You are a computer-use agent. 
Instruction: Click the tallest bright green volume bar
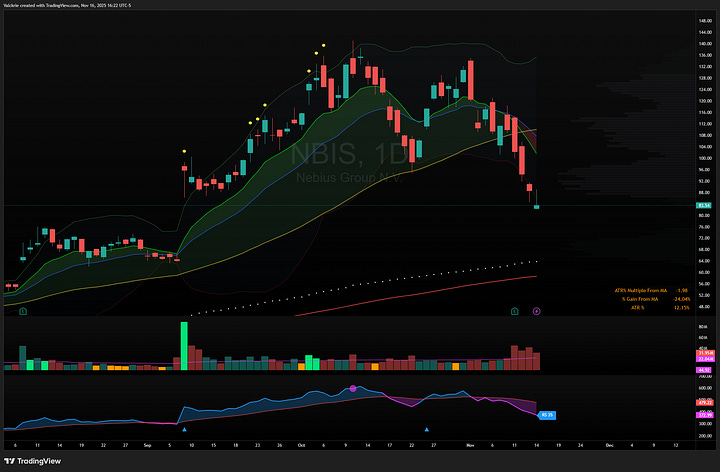[184, 346]
